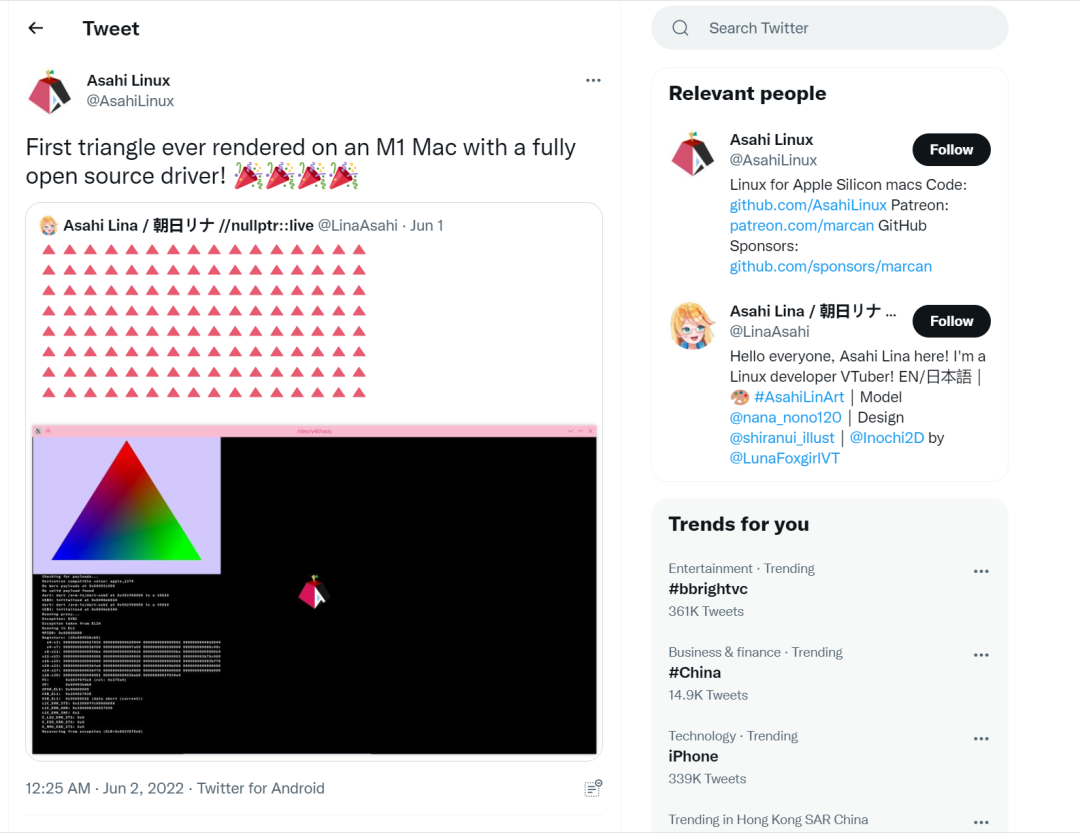Click the tweet analytics icon near timestamp

pyautogui.click(x=593, y=788)
